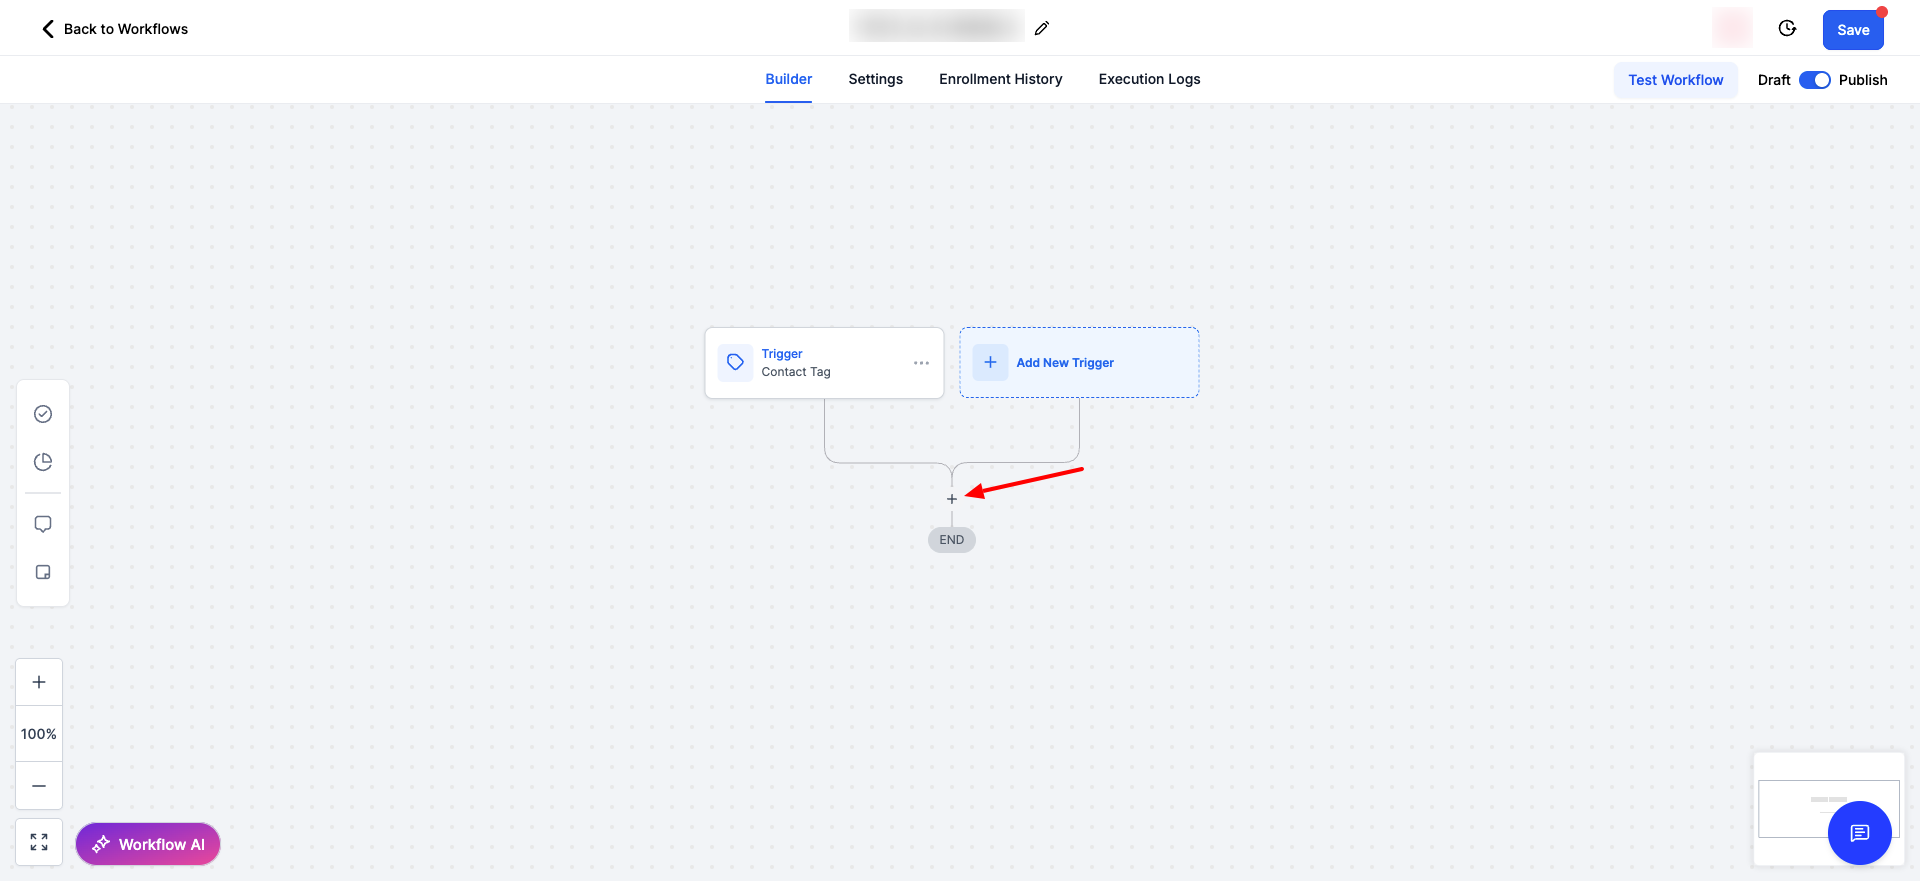Open the Enrollment History tab
Image resolution: width=1920 pixels, height=881 pixels.
pos(1000,79)
